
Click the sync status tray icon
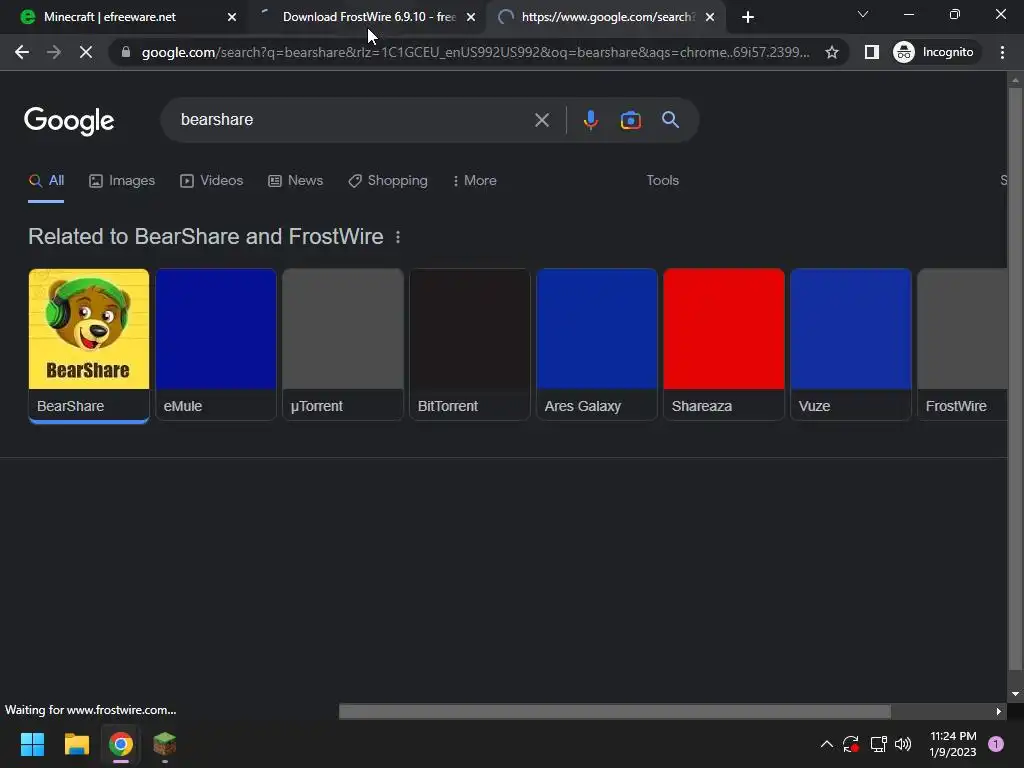[850, 744]
